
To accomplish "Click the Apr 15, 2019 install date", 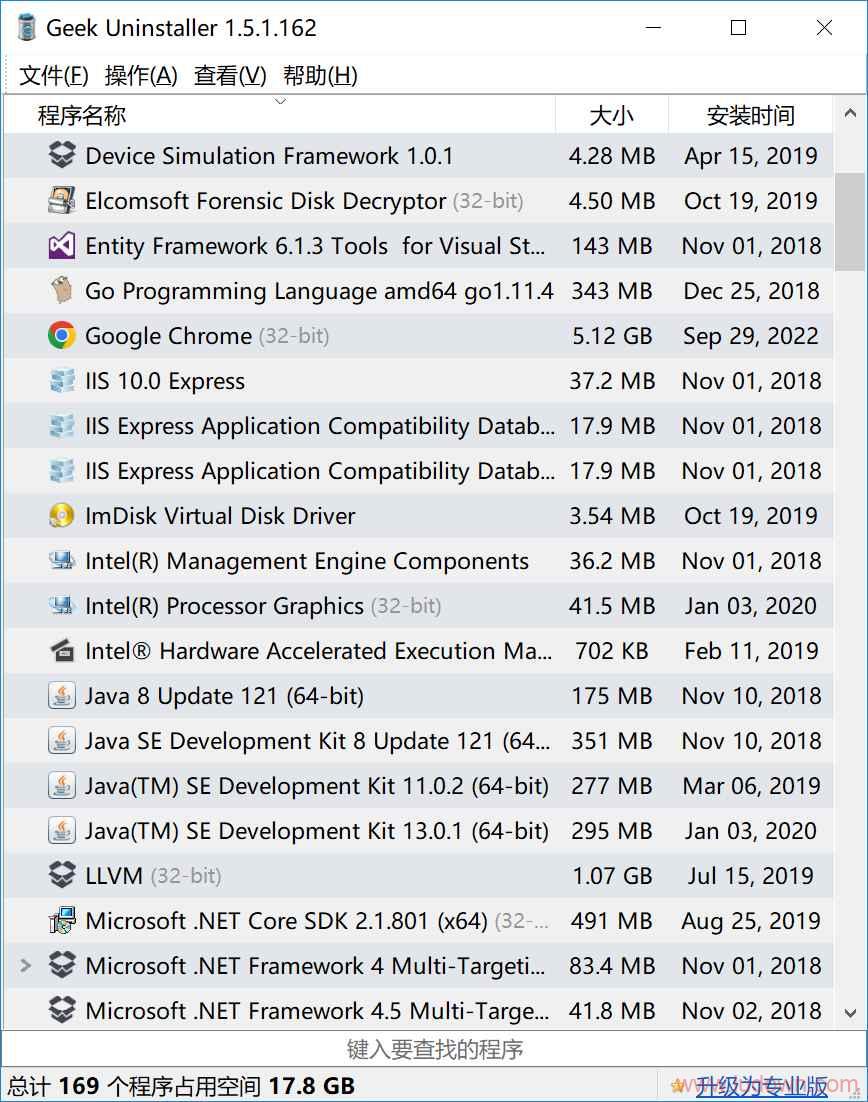I will coord(751,155).
